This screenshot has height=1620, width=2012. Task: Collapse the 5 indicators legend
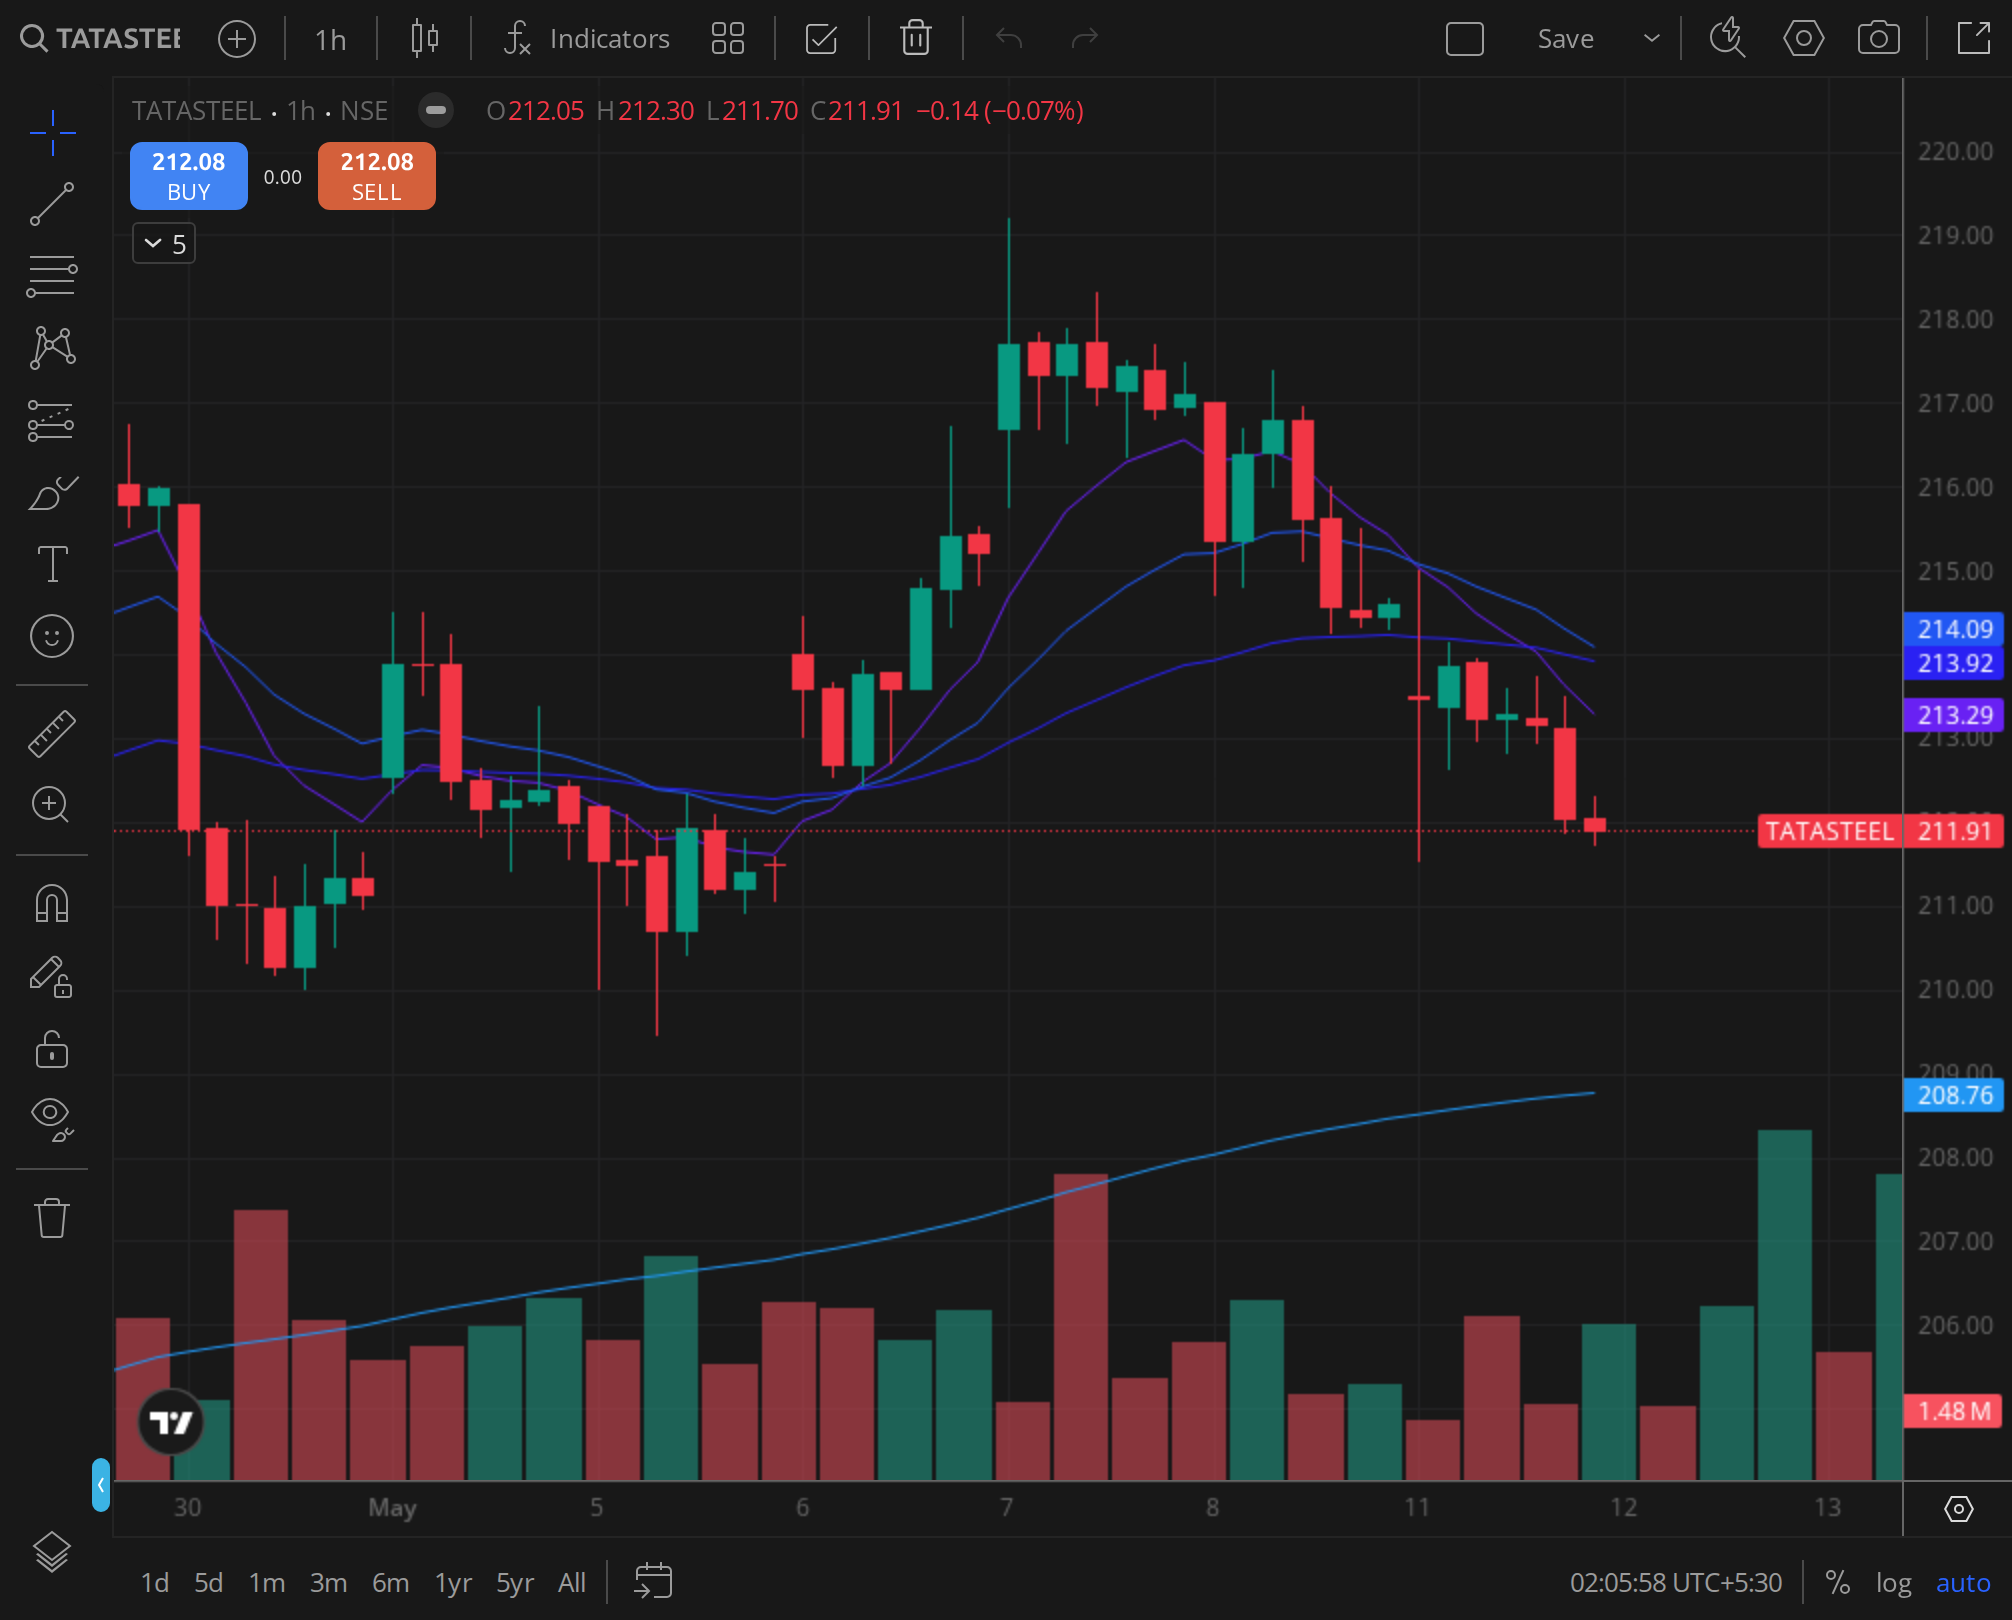(164, 243)
